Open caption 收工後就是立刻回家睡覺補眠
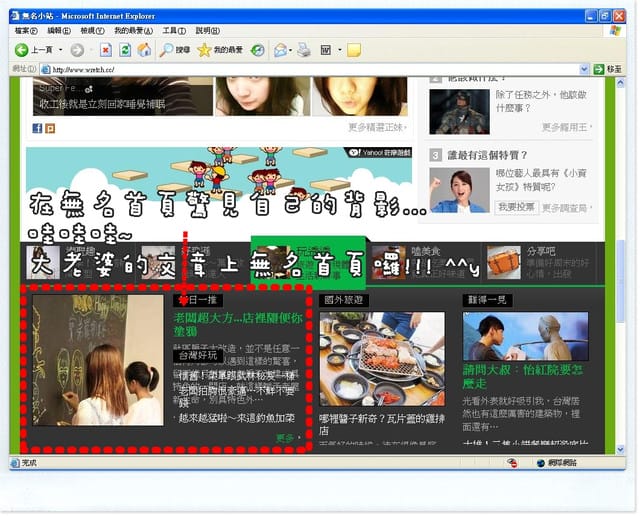The image size is (640, 516). coord(102,105)
